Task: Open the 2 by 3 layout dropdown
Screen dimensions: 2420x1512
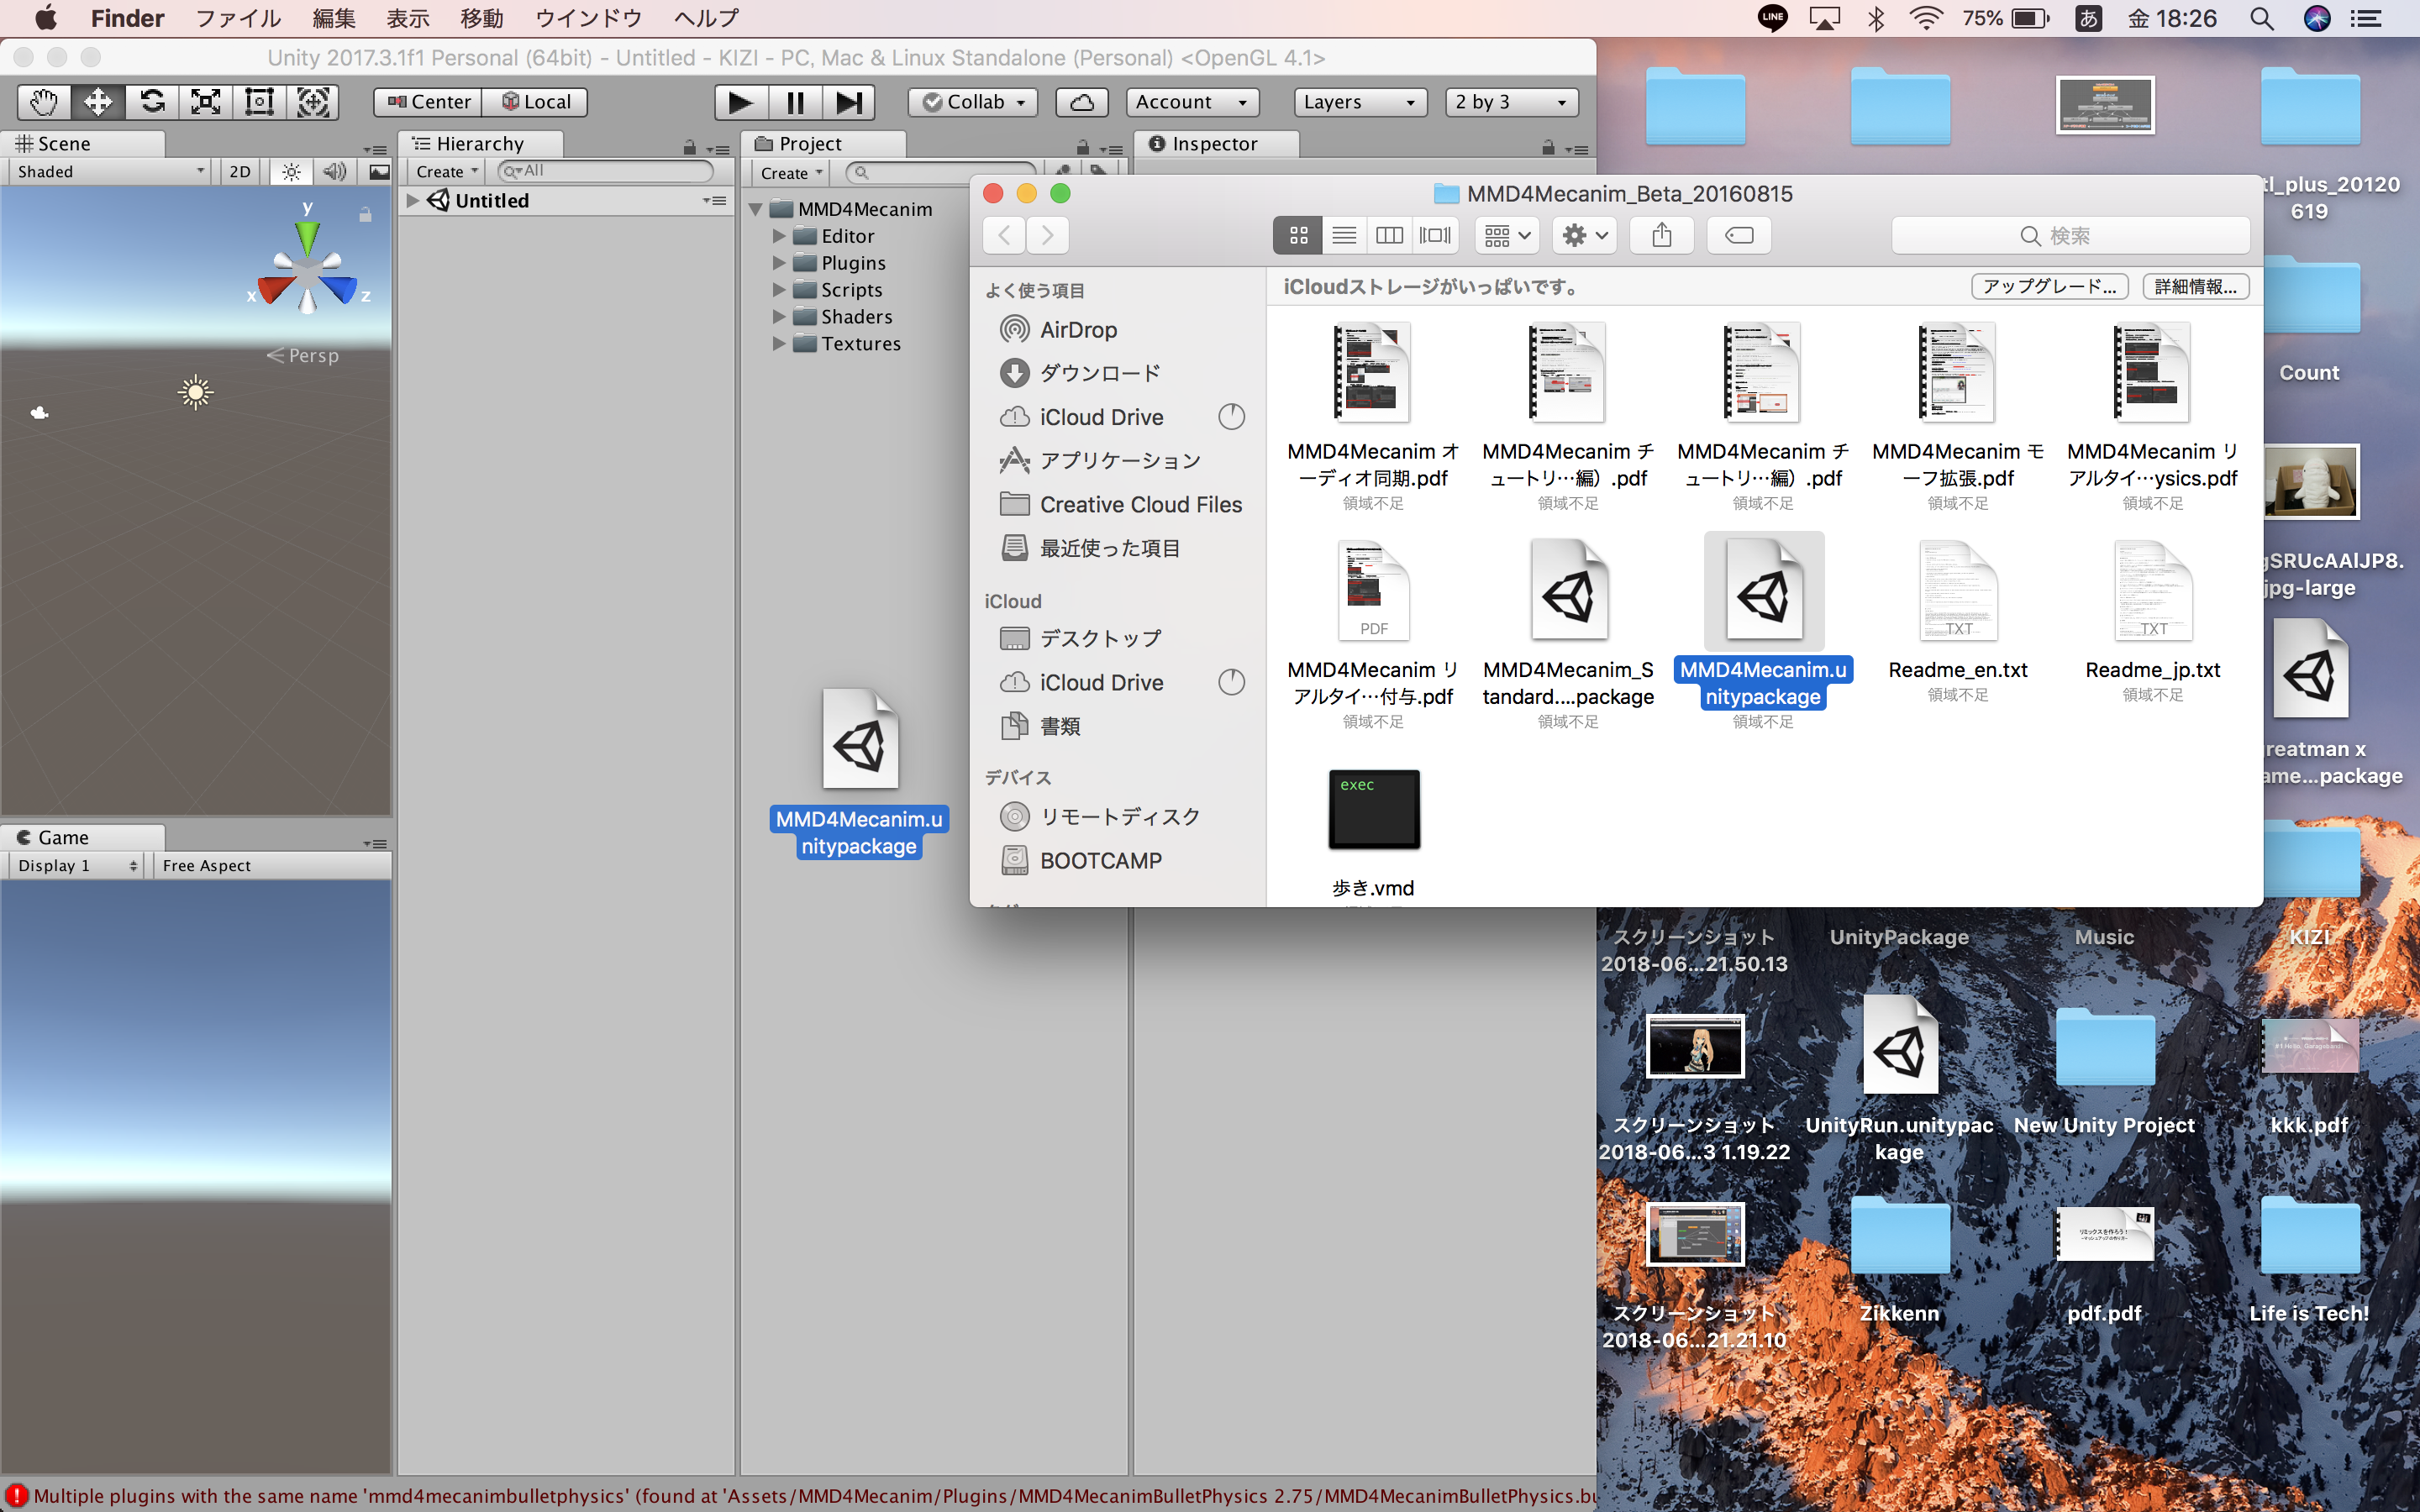Action: [1509, 102]
